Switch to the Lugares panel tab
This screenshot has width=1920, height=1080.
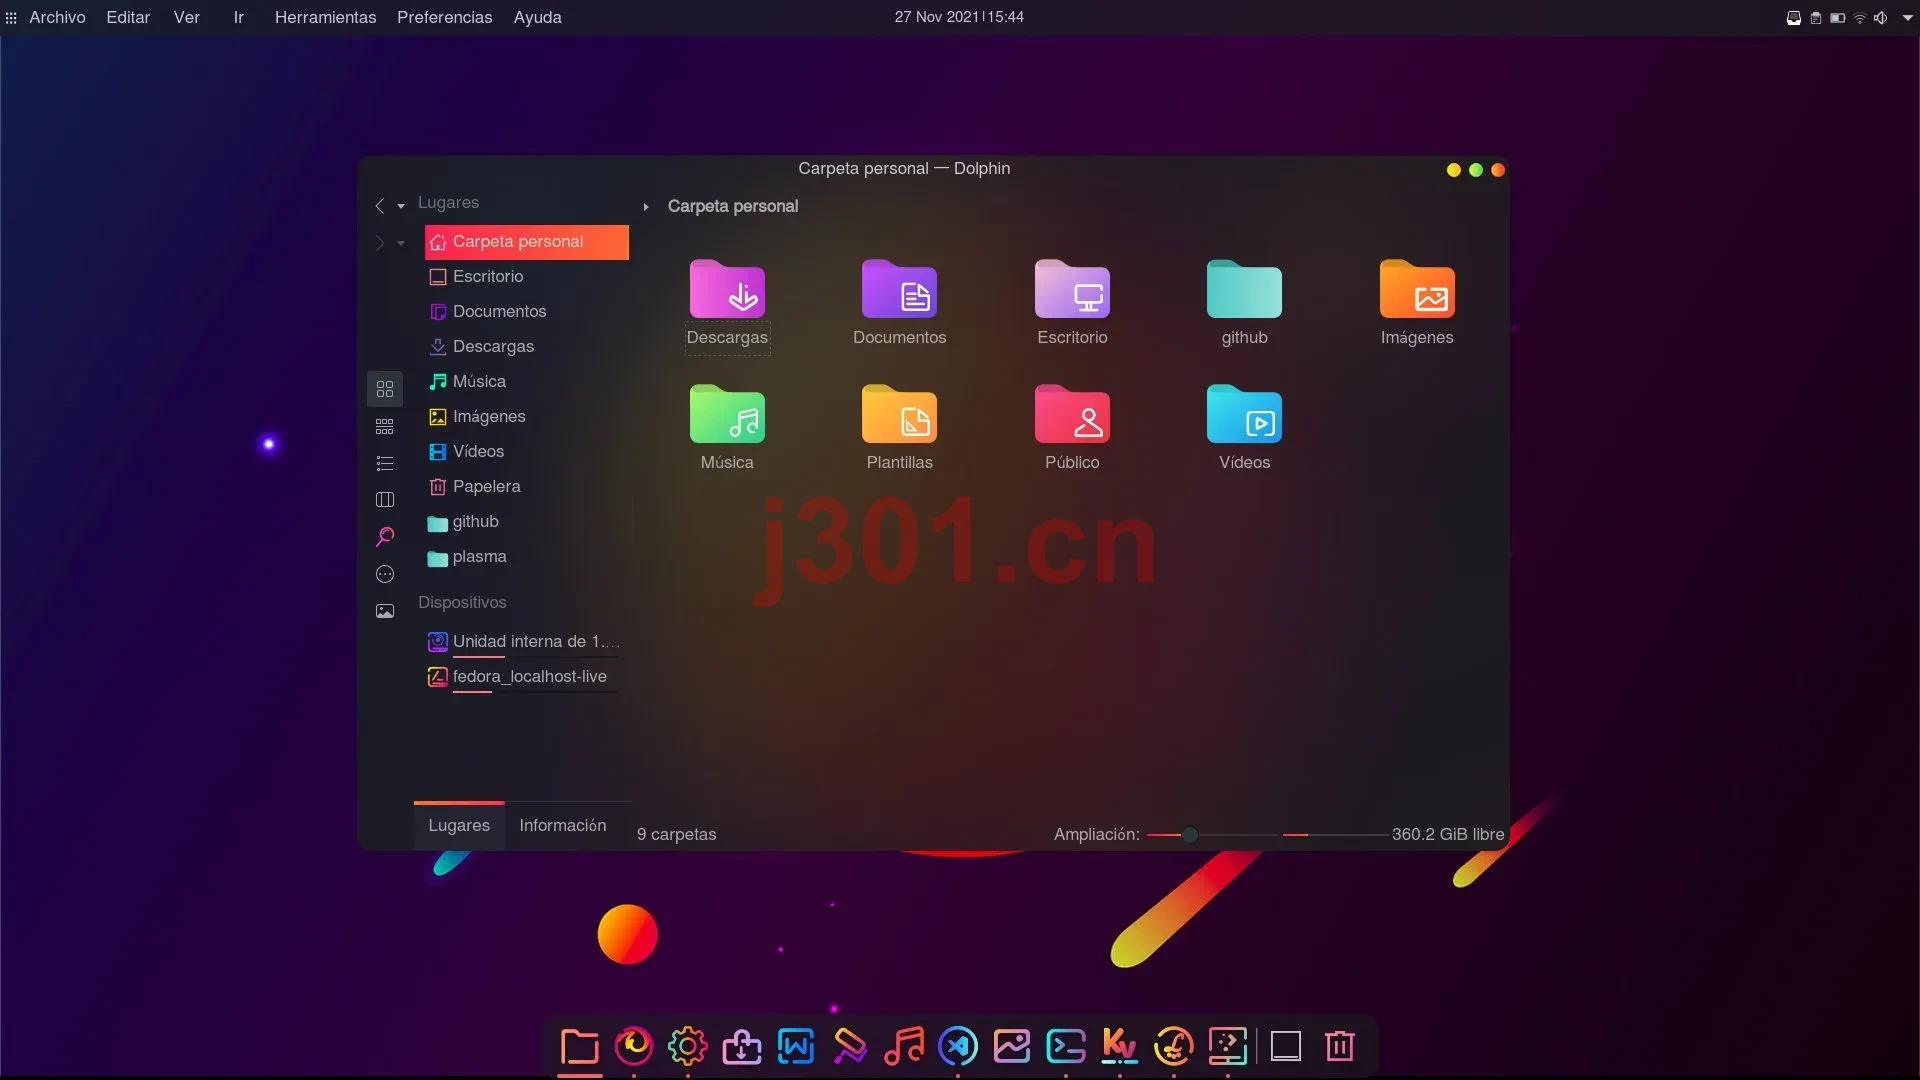459,826
